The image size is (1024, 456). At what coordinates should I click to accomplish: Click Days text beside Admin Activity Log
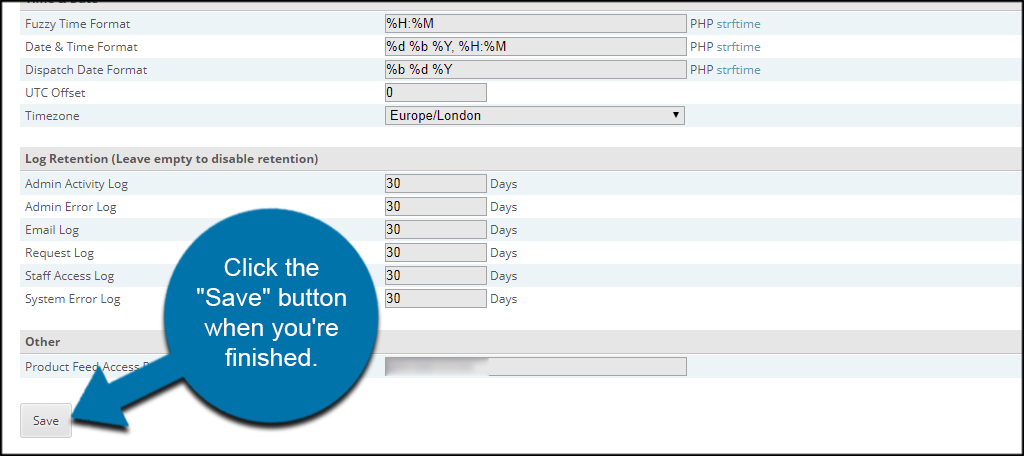click(504, 184)
